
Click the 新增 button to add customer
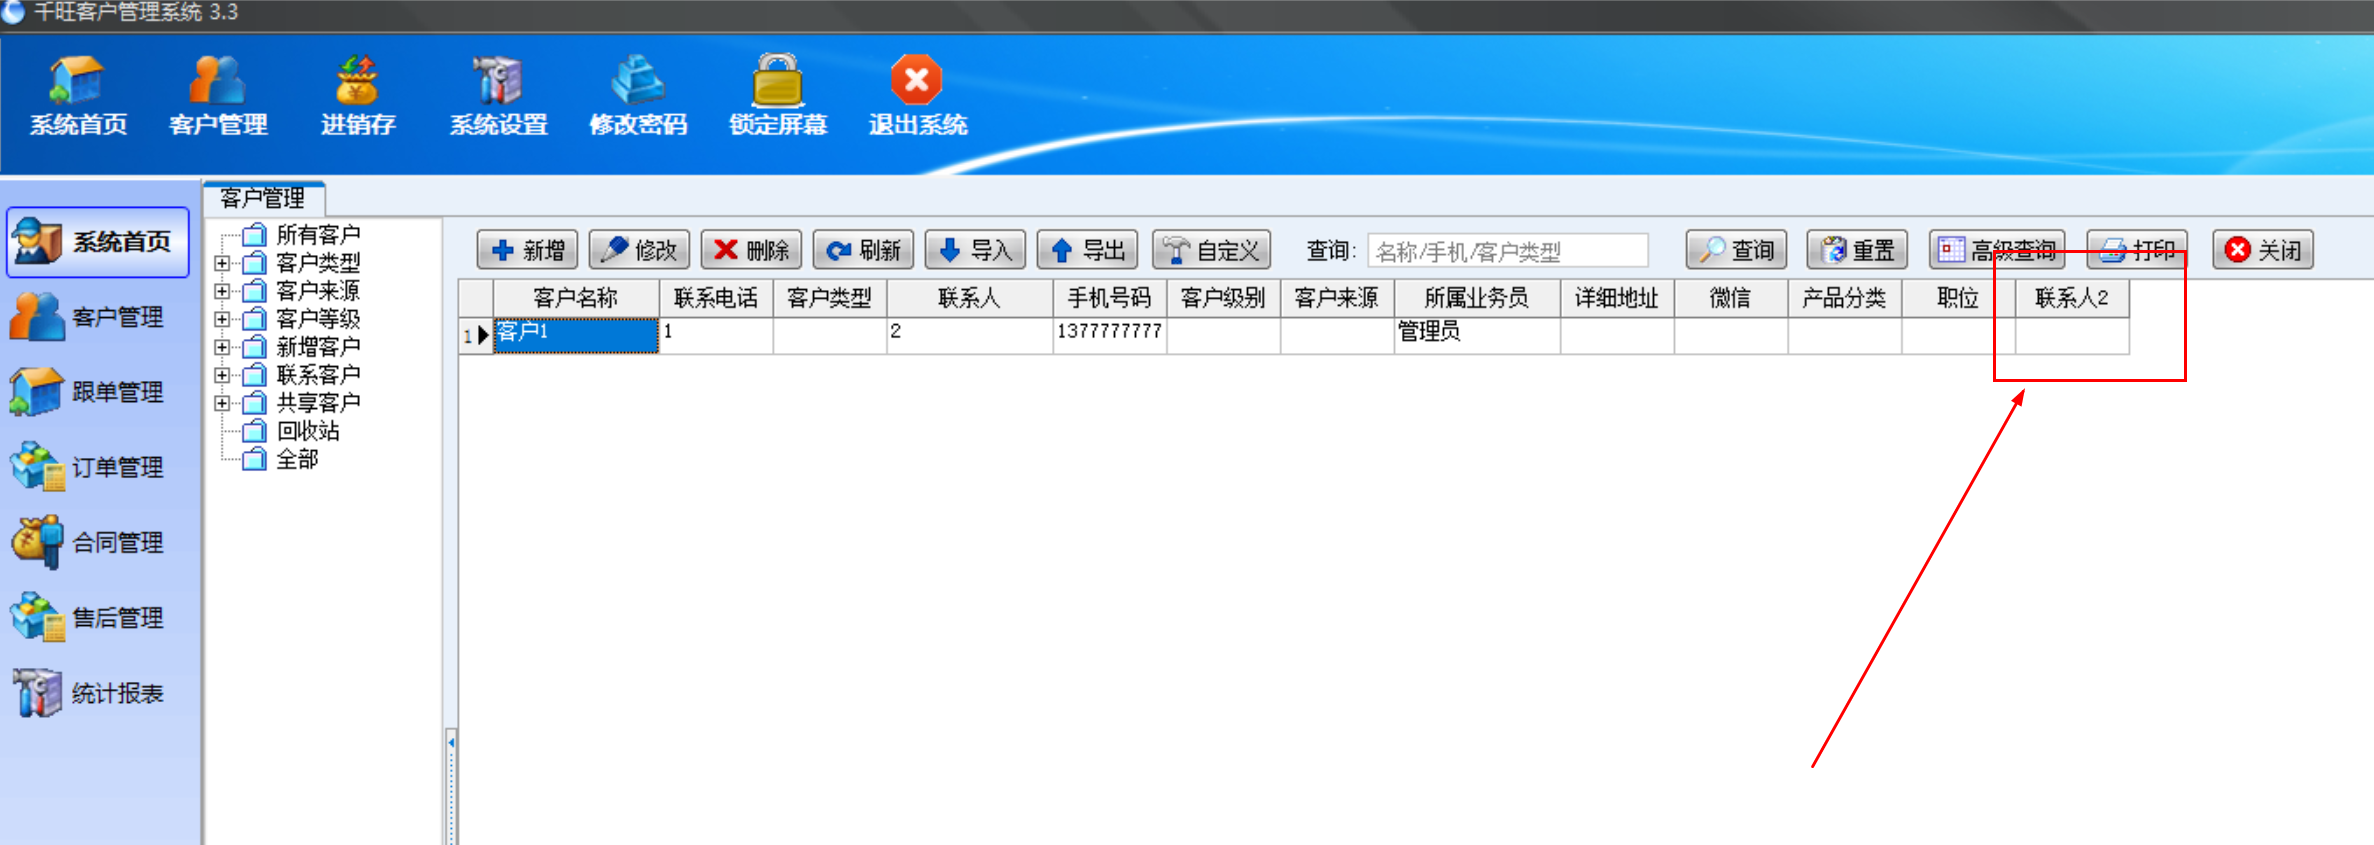(x=528, y=250)
